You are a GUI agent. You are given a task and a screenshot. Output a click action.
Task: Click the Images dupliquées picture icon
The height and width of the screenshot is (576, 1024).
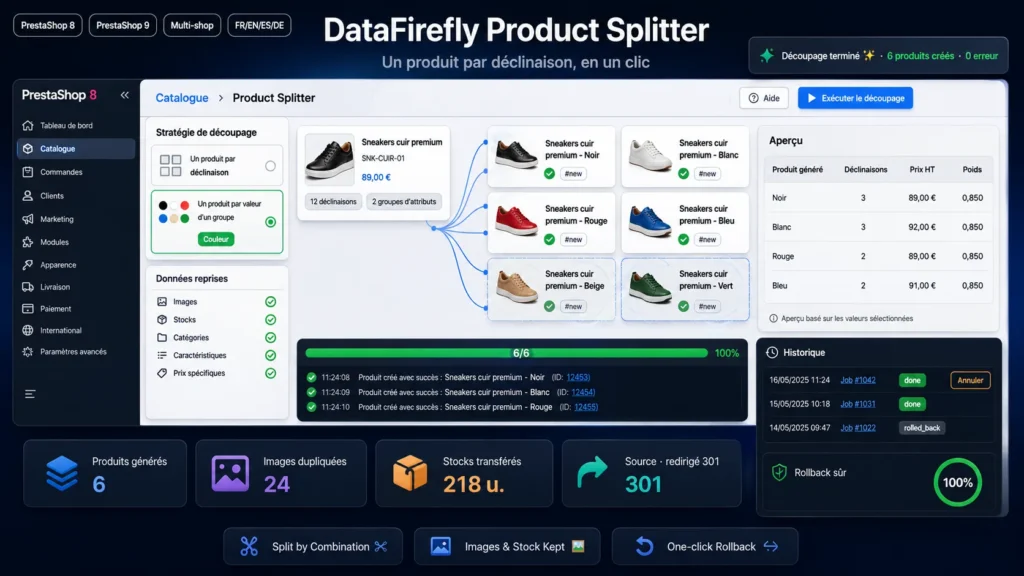tap(230, 473)
